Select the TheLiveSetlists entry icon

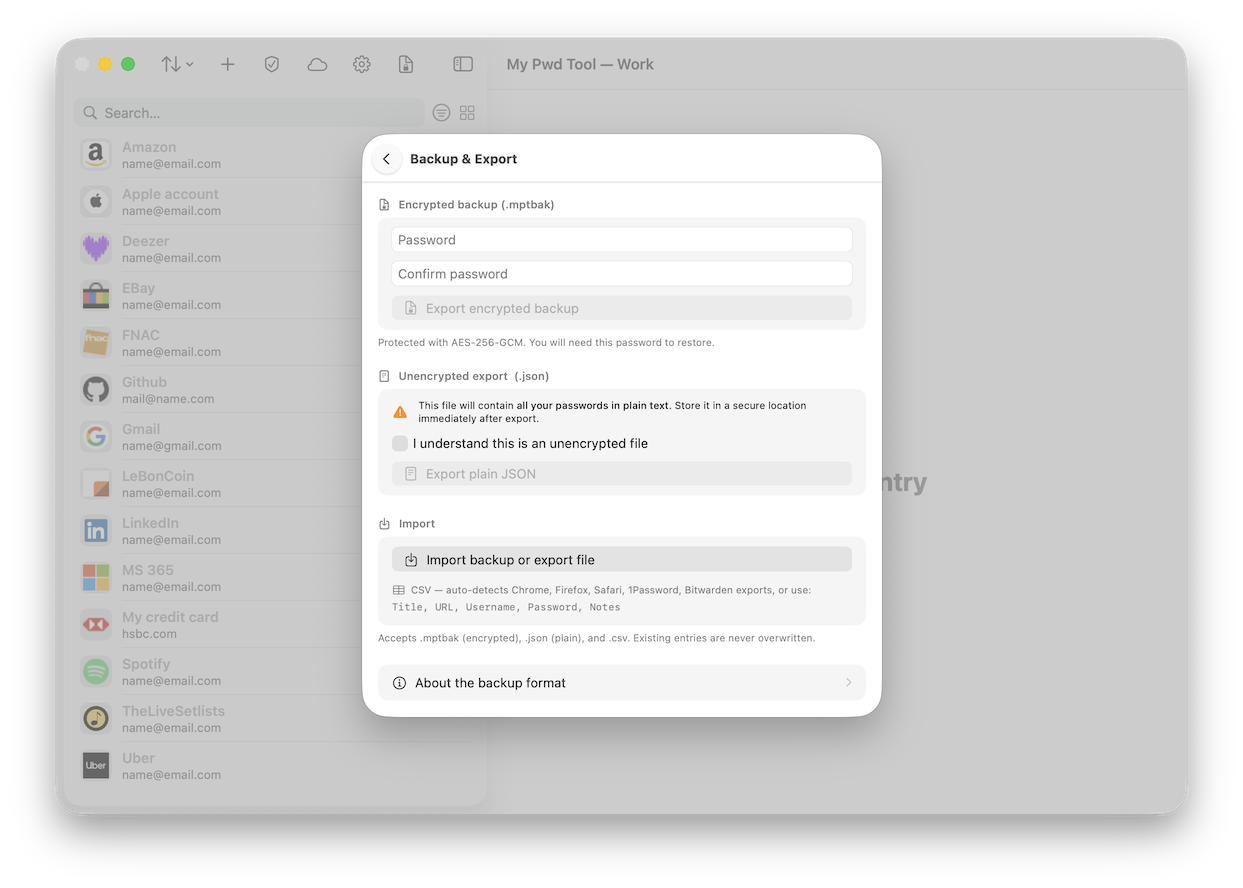pos(96,718)
